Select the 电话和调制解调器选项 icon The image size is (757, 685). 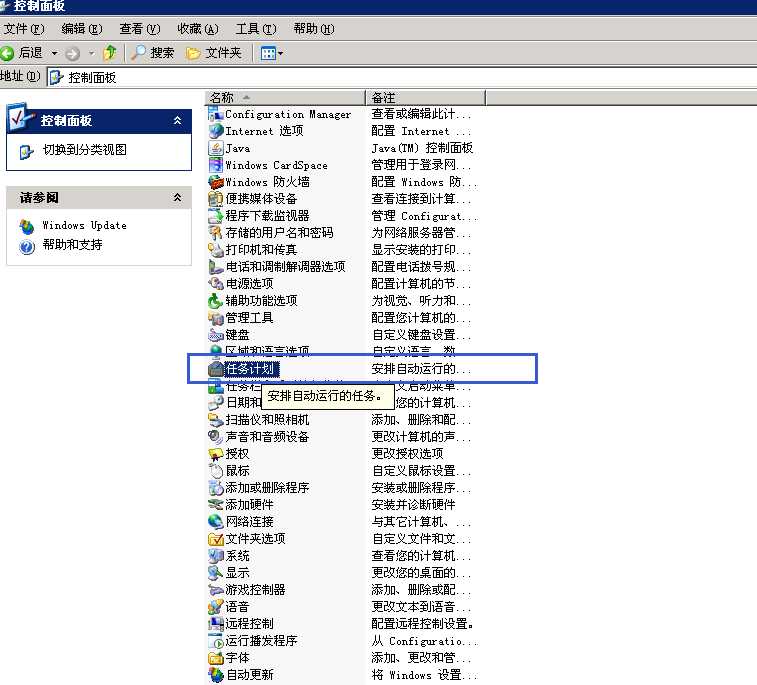215,266
